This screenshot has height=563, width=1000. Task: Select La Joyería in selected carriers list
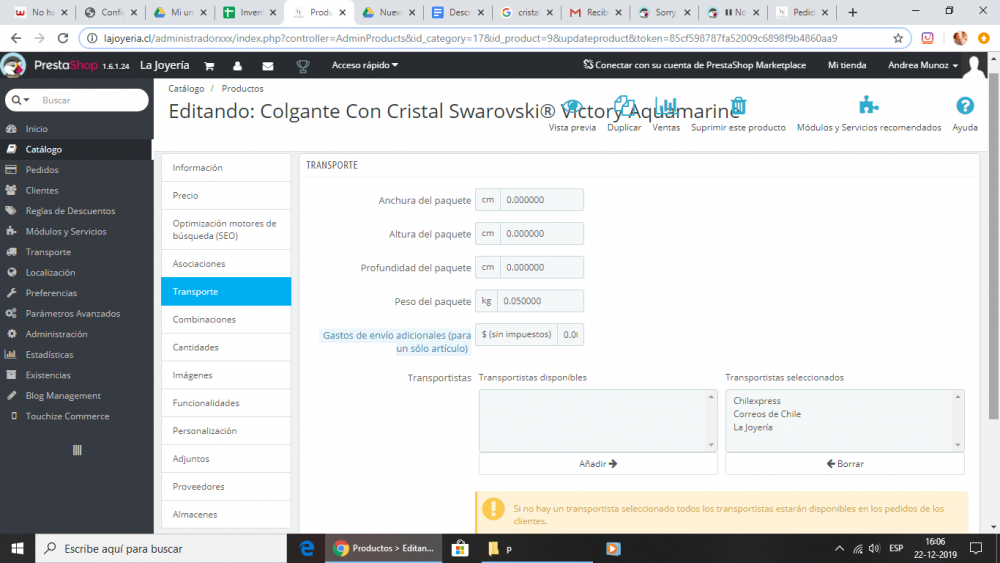(753, 427)
